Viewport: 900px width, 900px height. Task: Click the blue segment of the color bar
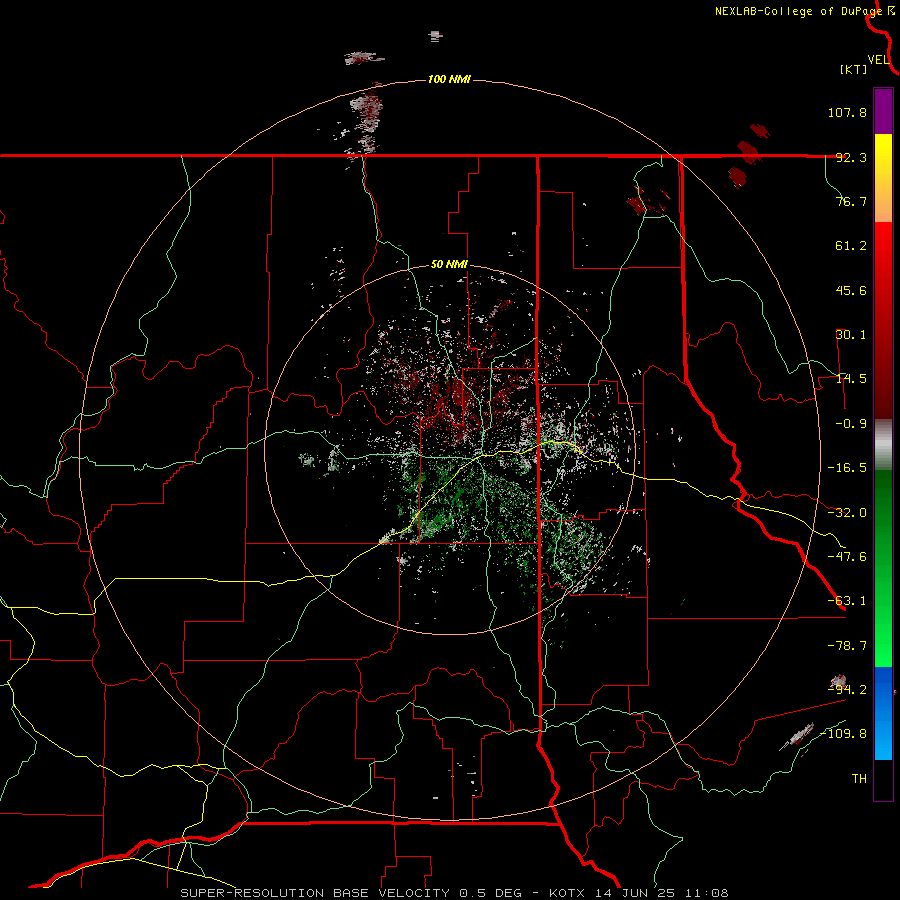(883, 713)
